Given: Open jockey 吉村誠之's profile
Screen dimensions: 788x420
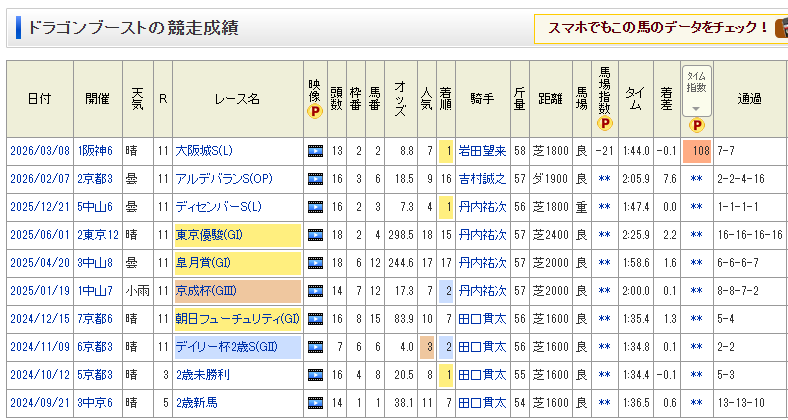Looking at the screenshot, I should tap(483, 179).
